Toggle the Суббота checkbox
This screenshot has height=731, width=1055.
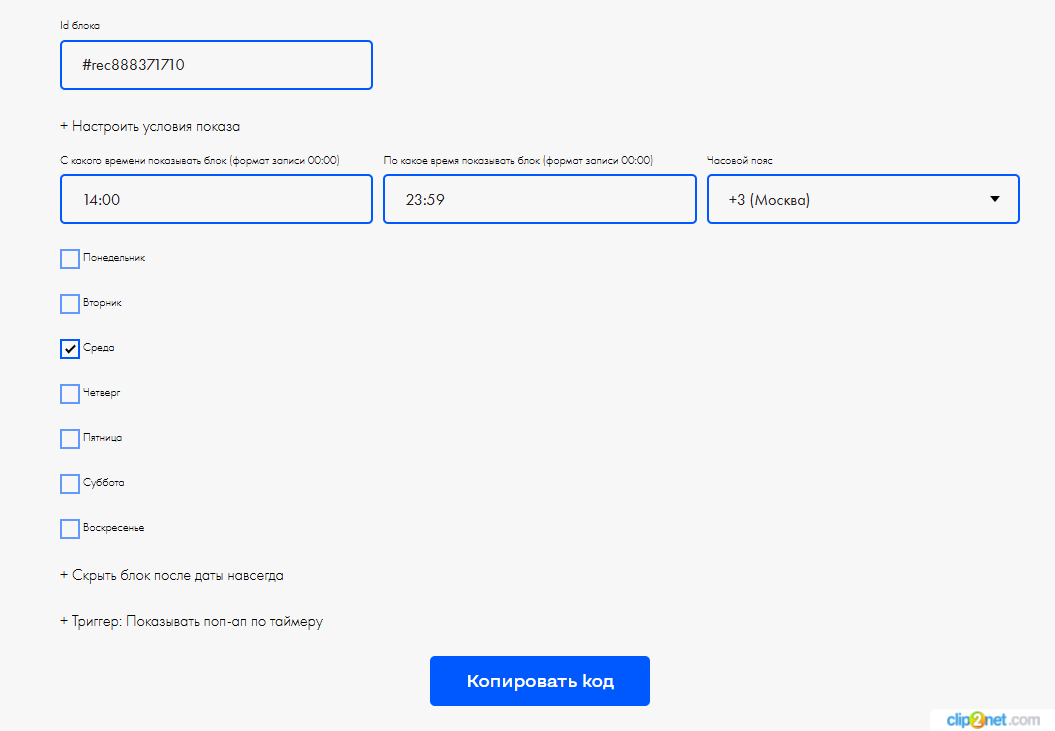pos(70,484)
